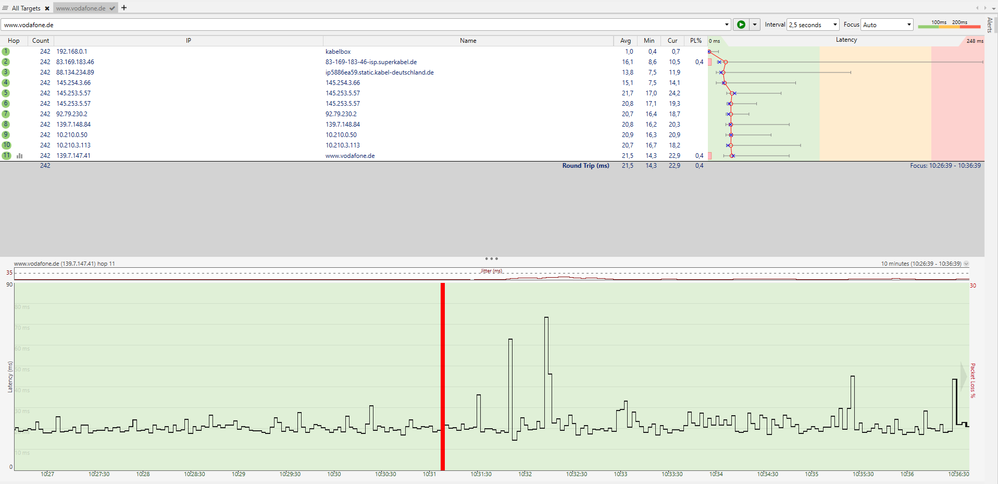
Task: Open the graph time range dropdown (10 minutes)
Action: coord(967,264)
